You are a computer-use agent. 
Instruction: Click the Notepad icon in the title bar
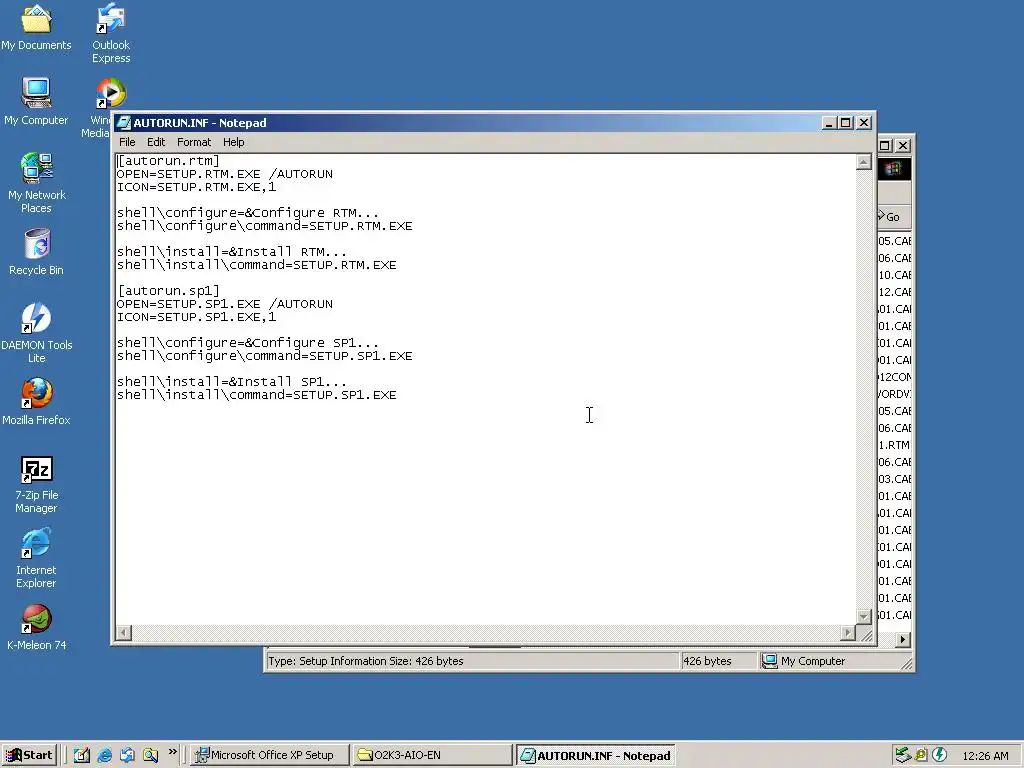[x=123, y=123]
